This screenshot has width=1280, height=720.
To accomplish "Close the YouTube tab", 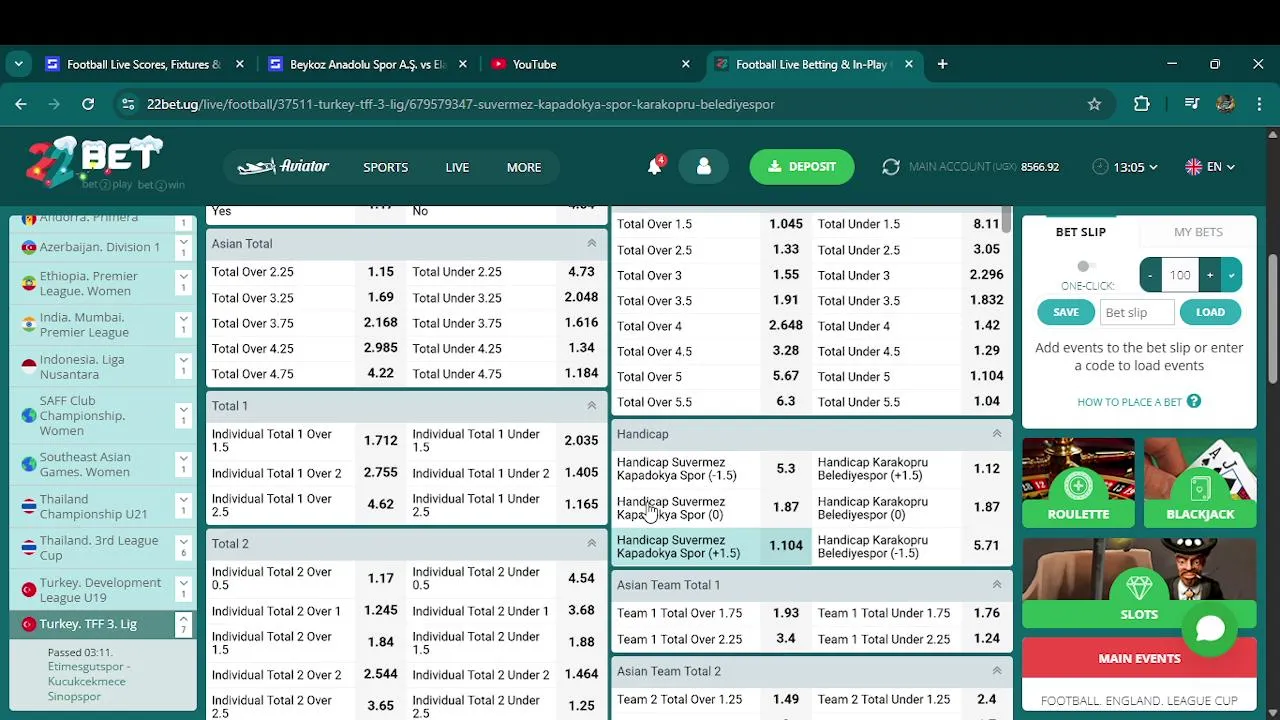I will click(x=685, y=64).
